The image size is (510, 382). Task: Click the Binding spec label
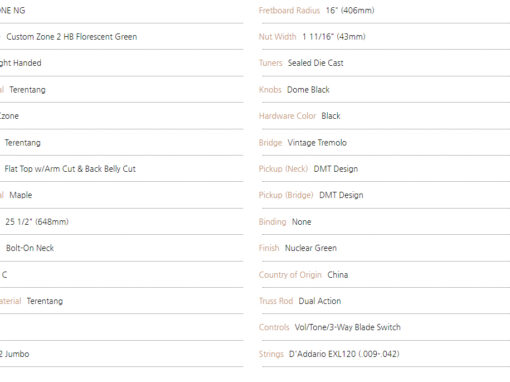pos(272,222)
